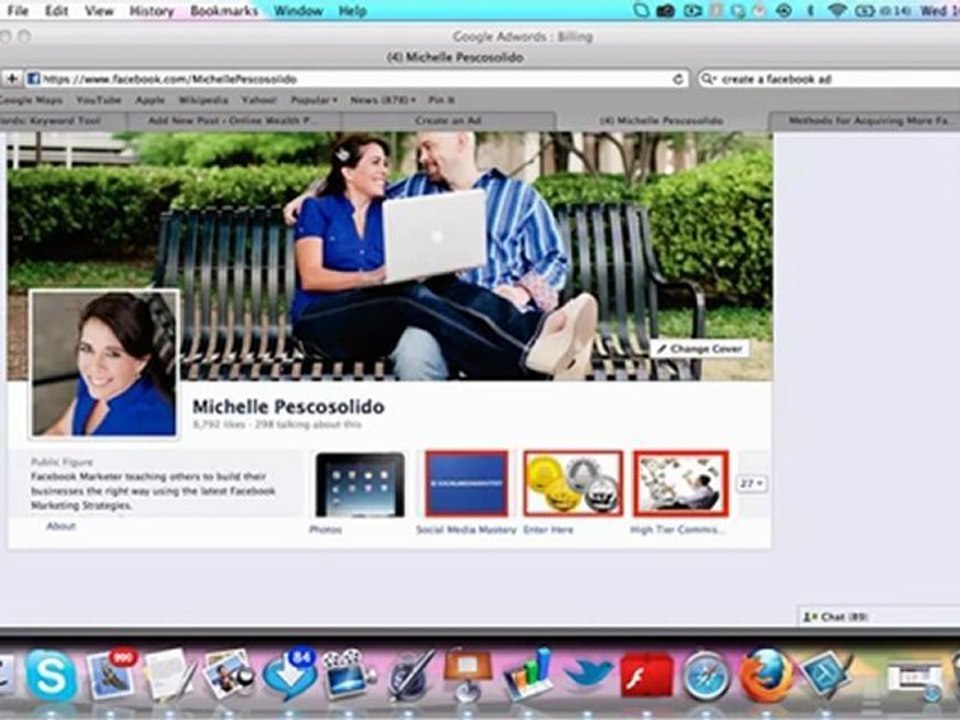This screenshot has width=960, height=720.
Task: Select the (4) Michelle Pescosolido tab
Action: pos(662,121)
